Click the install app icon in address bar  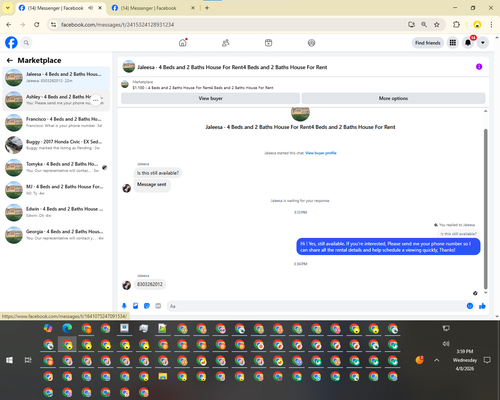click(411, 25)
